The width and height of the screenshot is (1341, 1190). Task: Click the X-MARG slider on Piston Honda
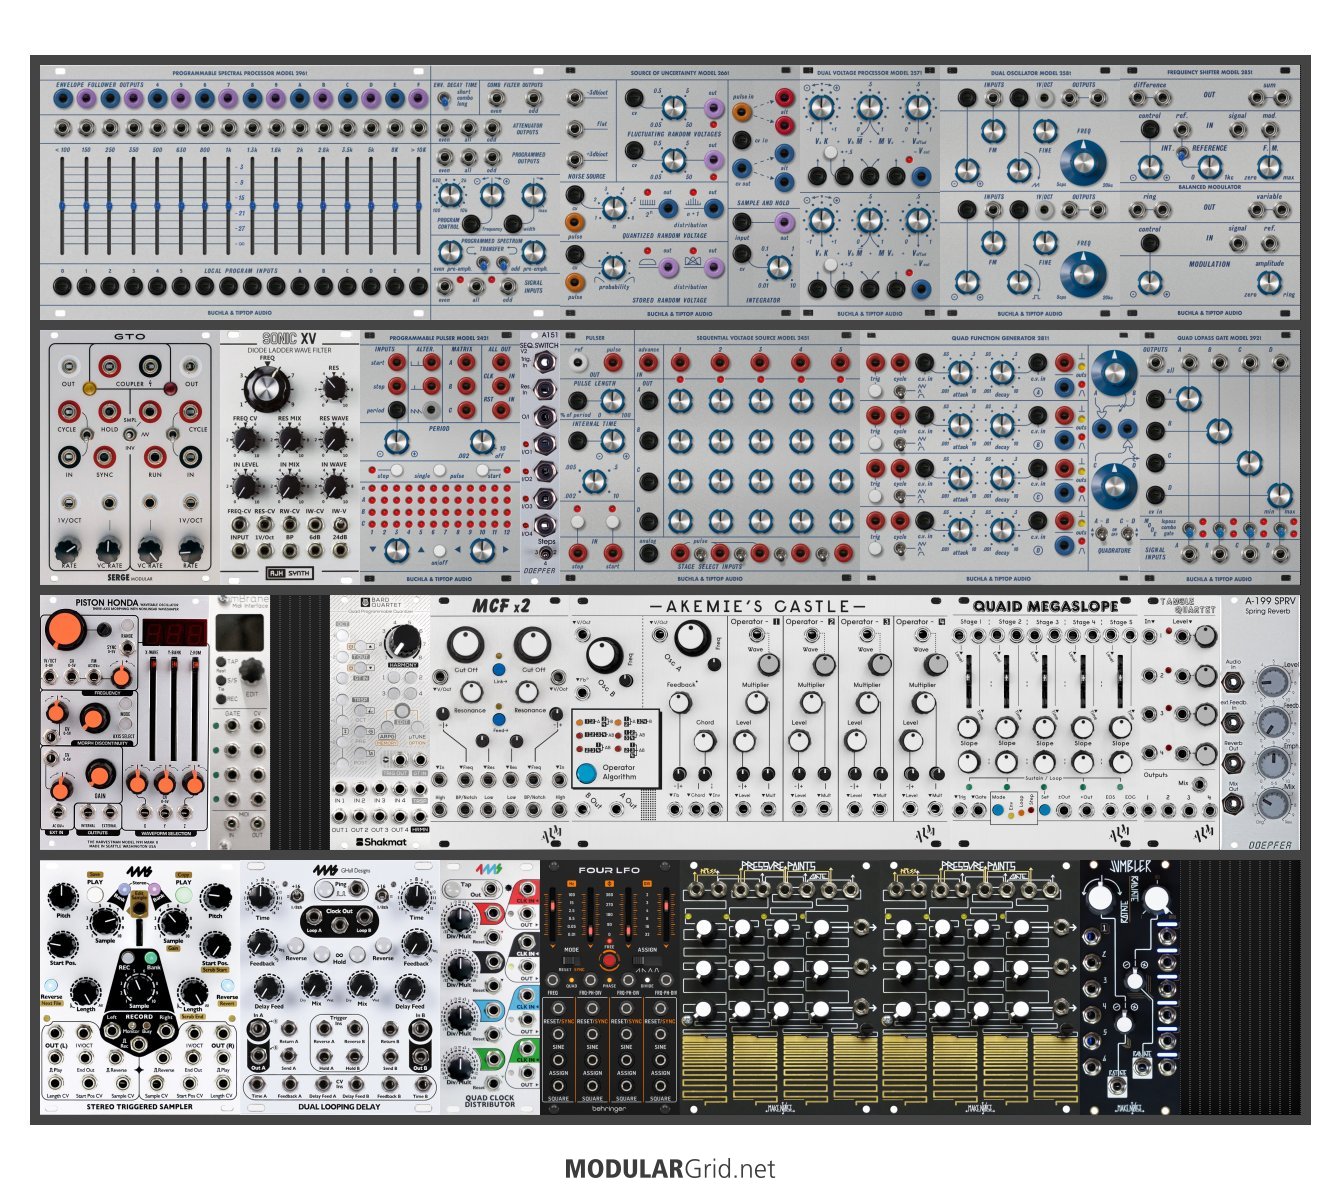click(152, 705)
